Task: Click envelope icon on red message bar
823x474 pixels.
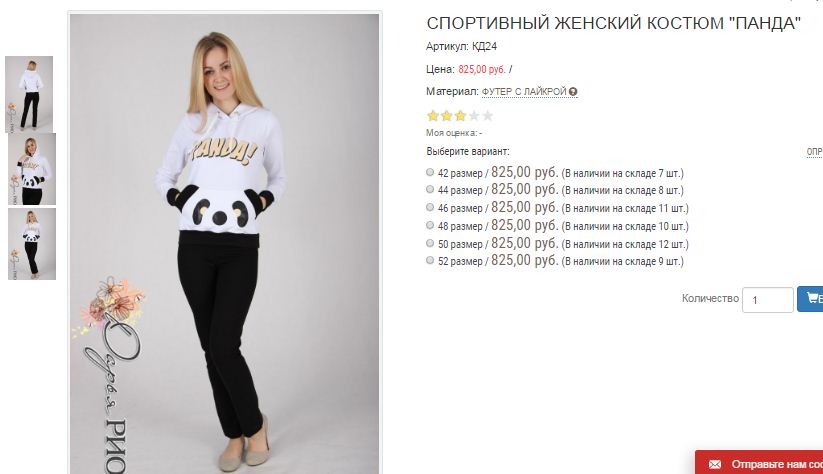Action: click(x=715, y=465)
